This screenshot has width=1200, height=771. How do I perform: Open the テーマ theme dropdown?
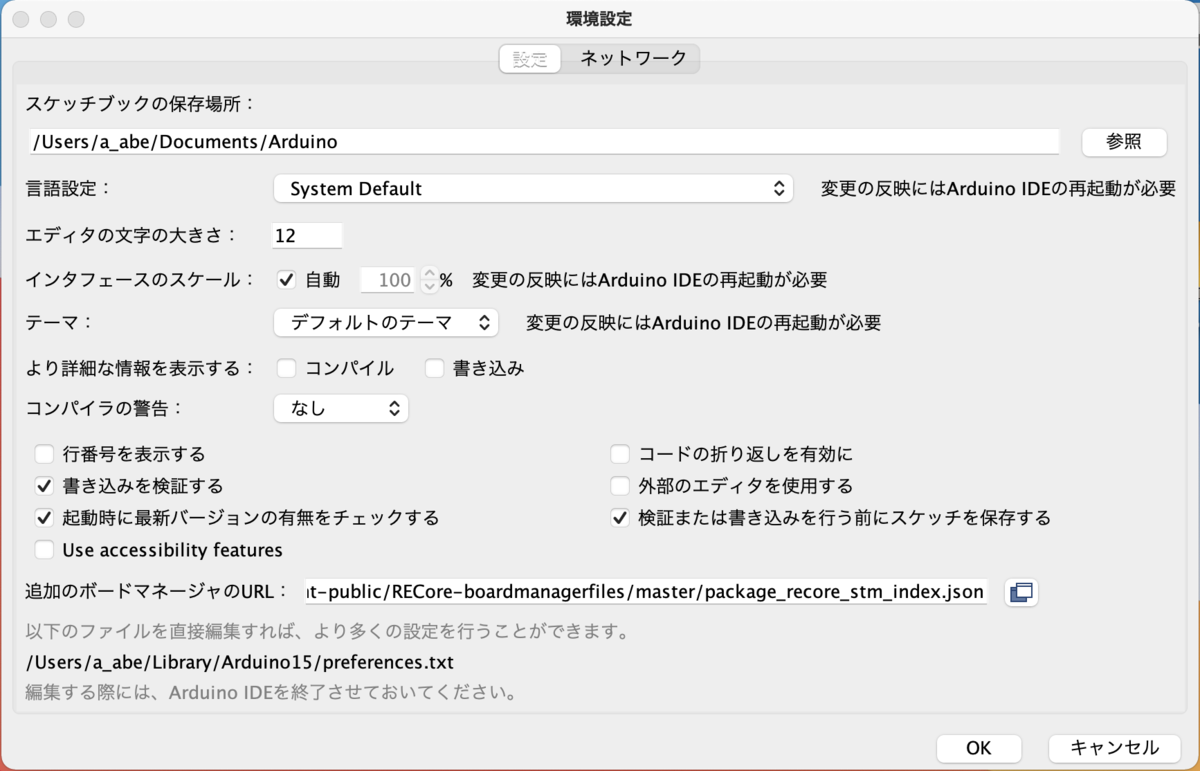tap(385, 322)
